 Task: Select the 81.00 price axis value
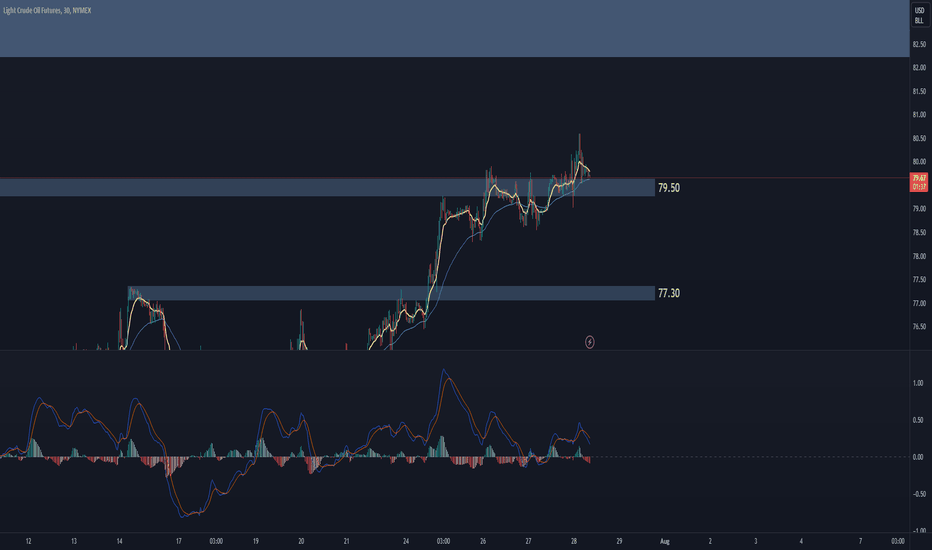(x=919, y=115)
